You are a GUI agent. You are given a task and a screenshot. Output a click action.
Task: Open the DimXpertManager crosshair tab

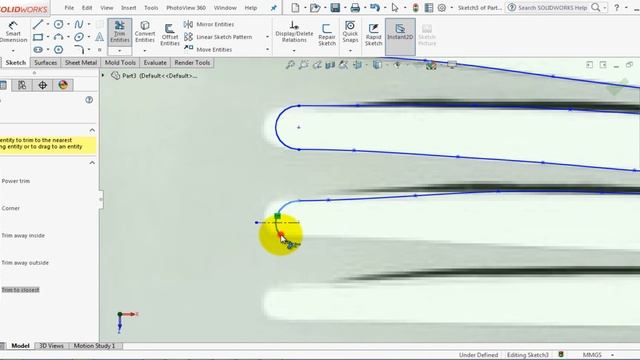[42, 85]
